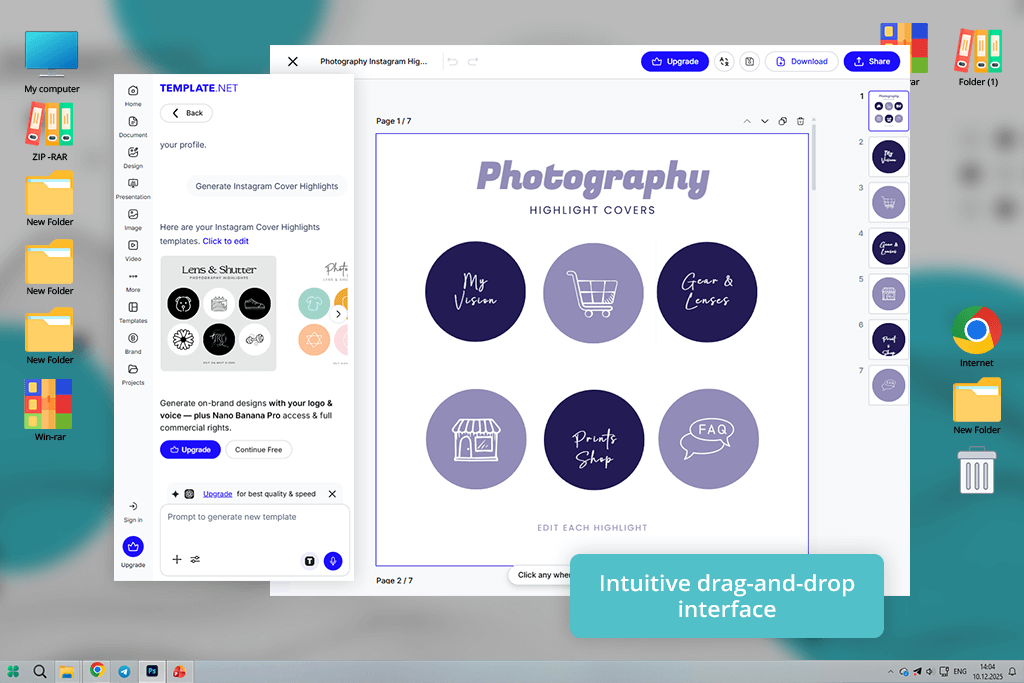Open Chrome from the taskbar

click(x=97, y=671)
